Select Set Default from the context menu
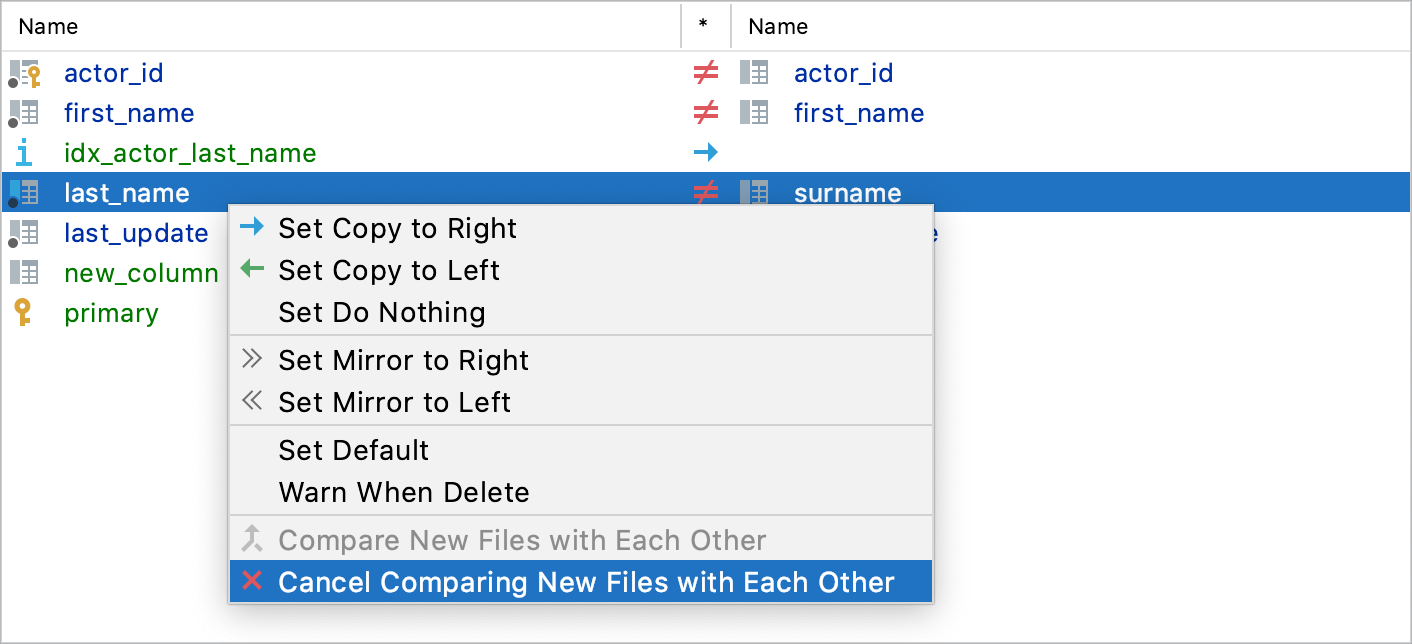Viewport: 1412px width, 644px height. pyautogui.click(x=354, y=451)
